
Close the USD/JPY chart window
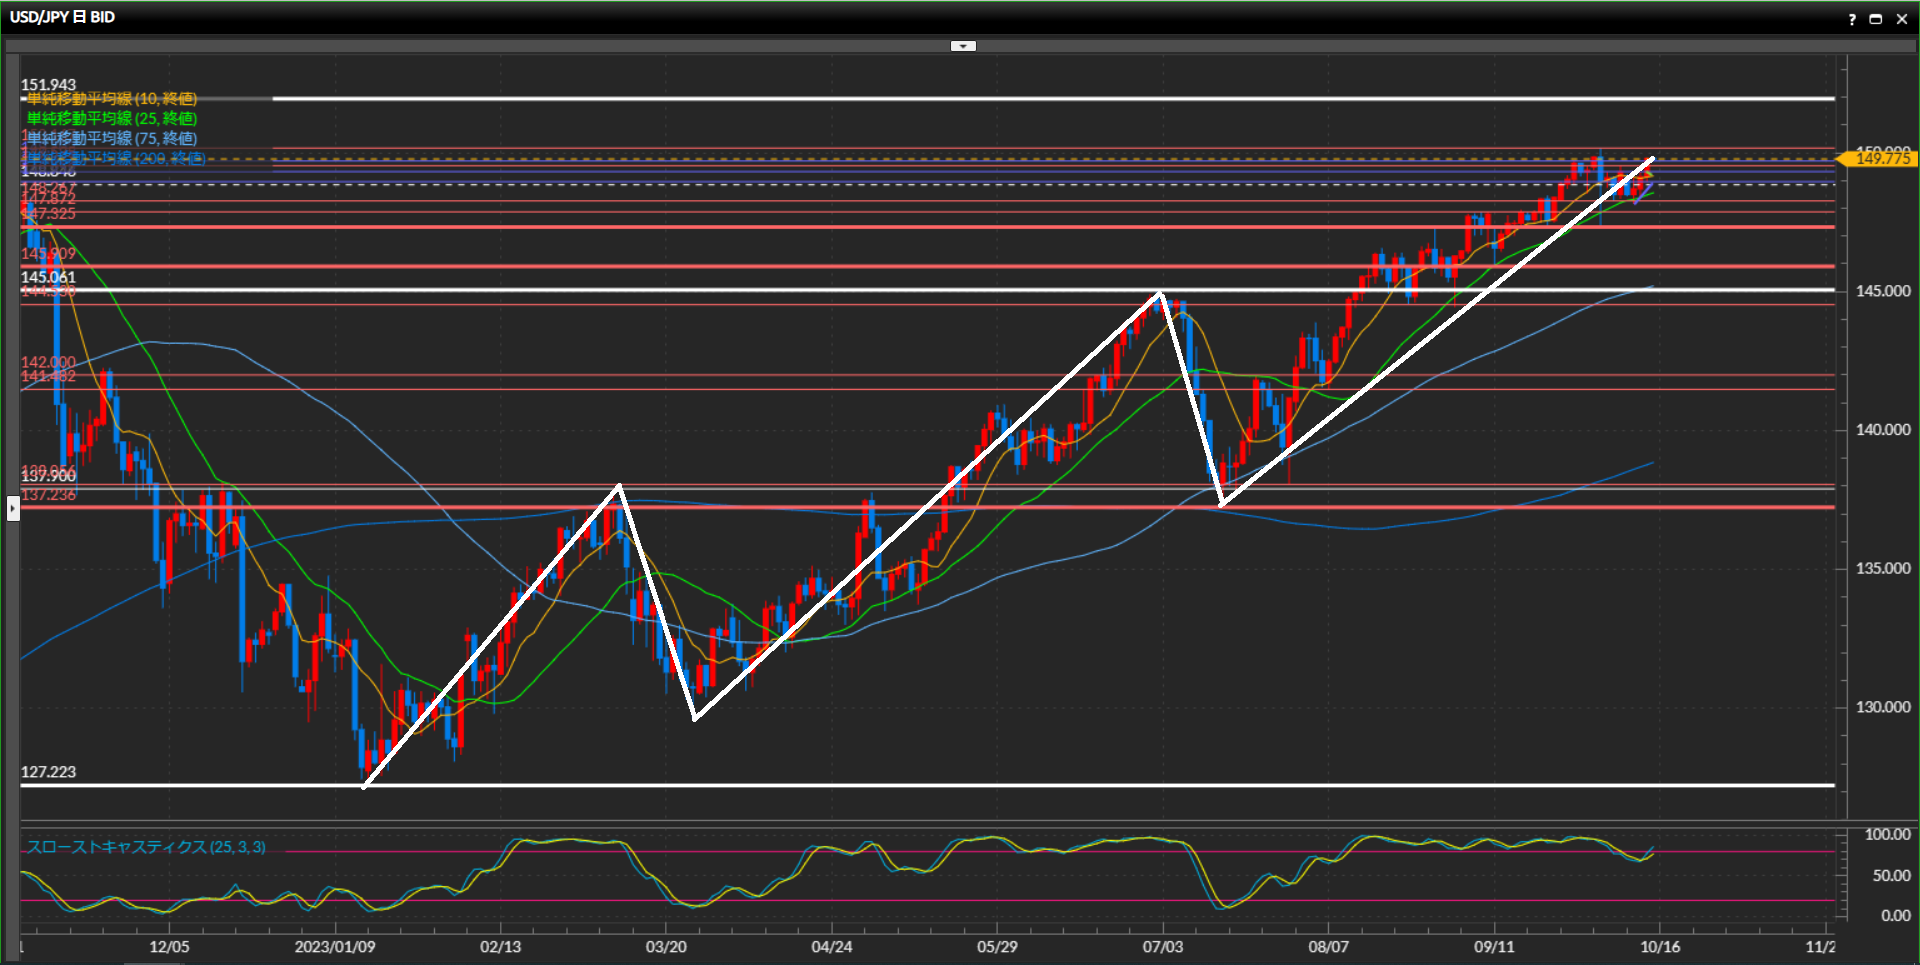pyautogui.click(x=1902, y=19)
